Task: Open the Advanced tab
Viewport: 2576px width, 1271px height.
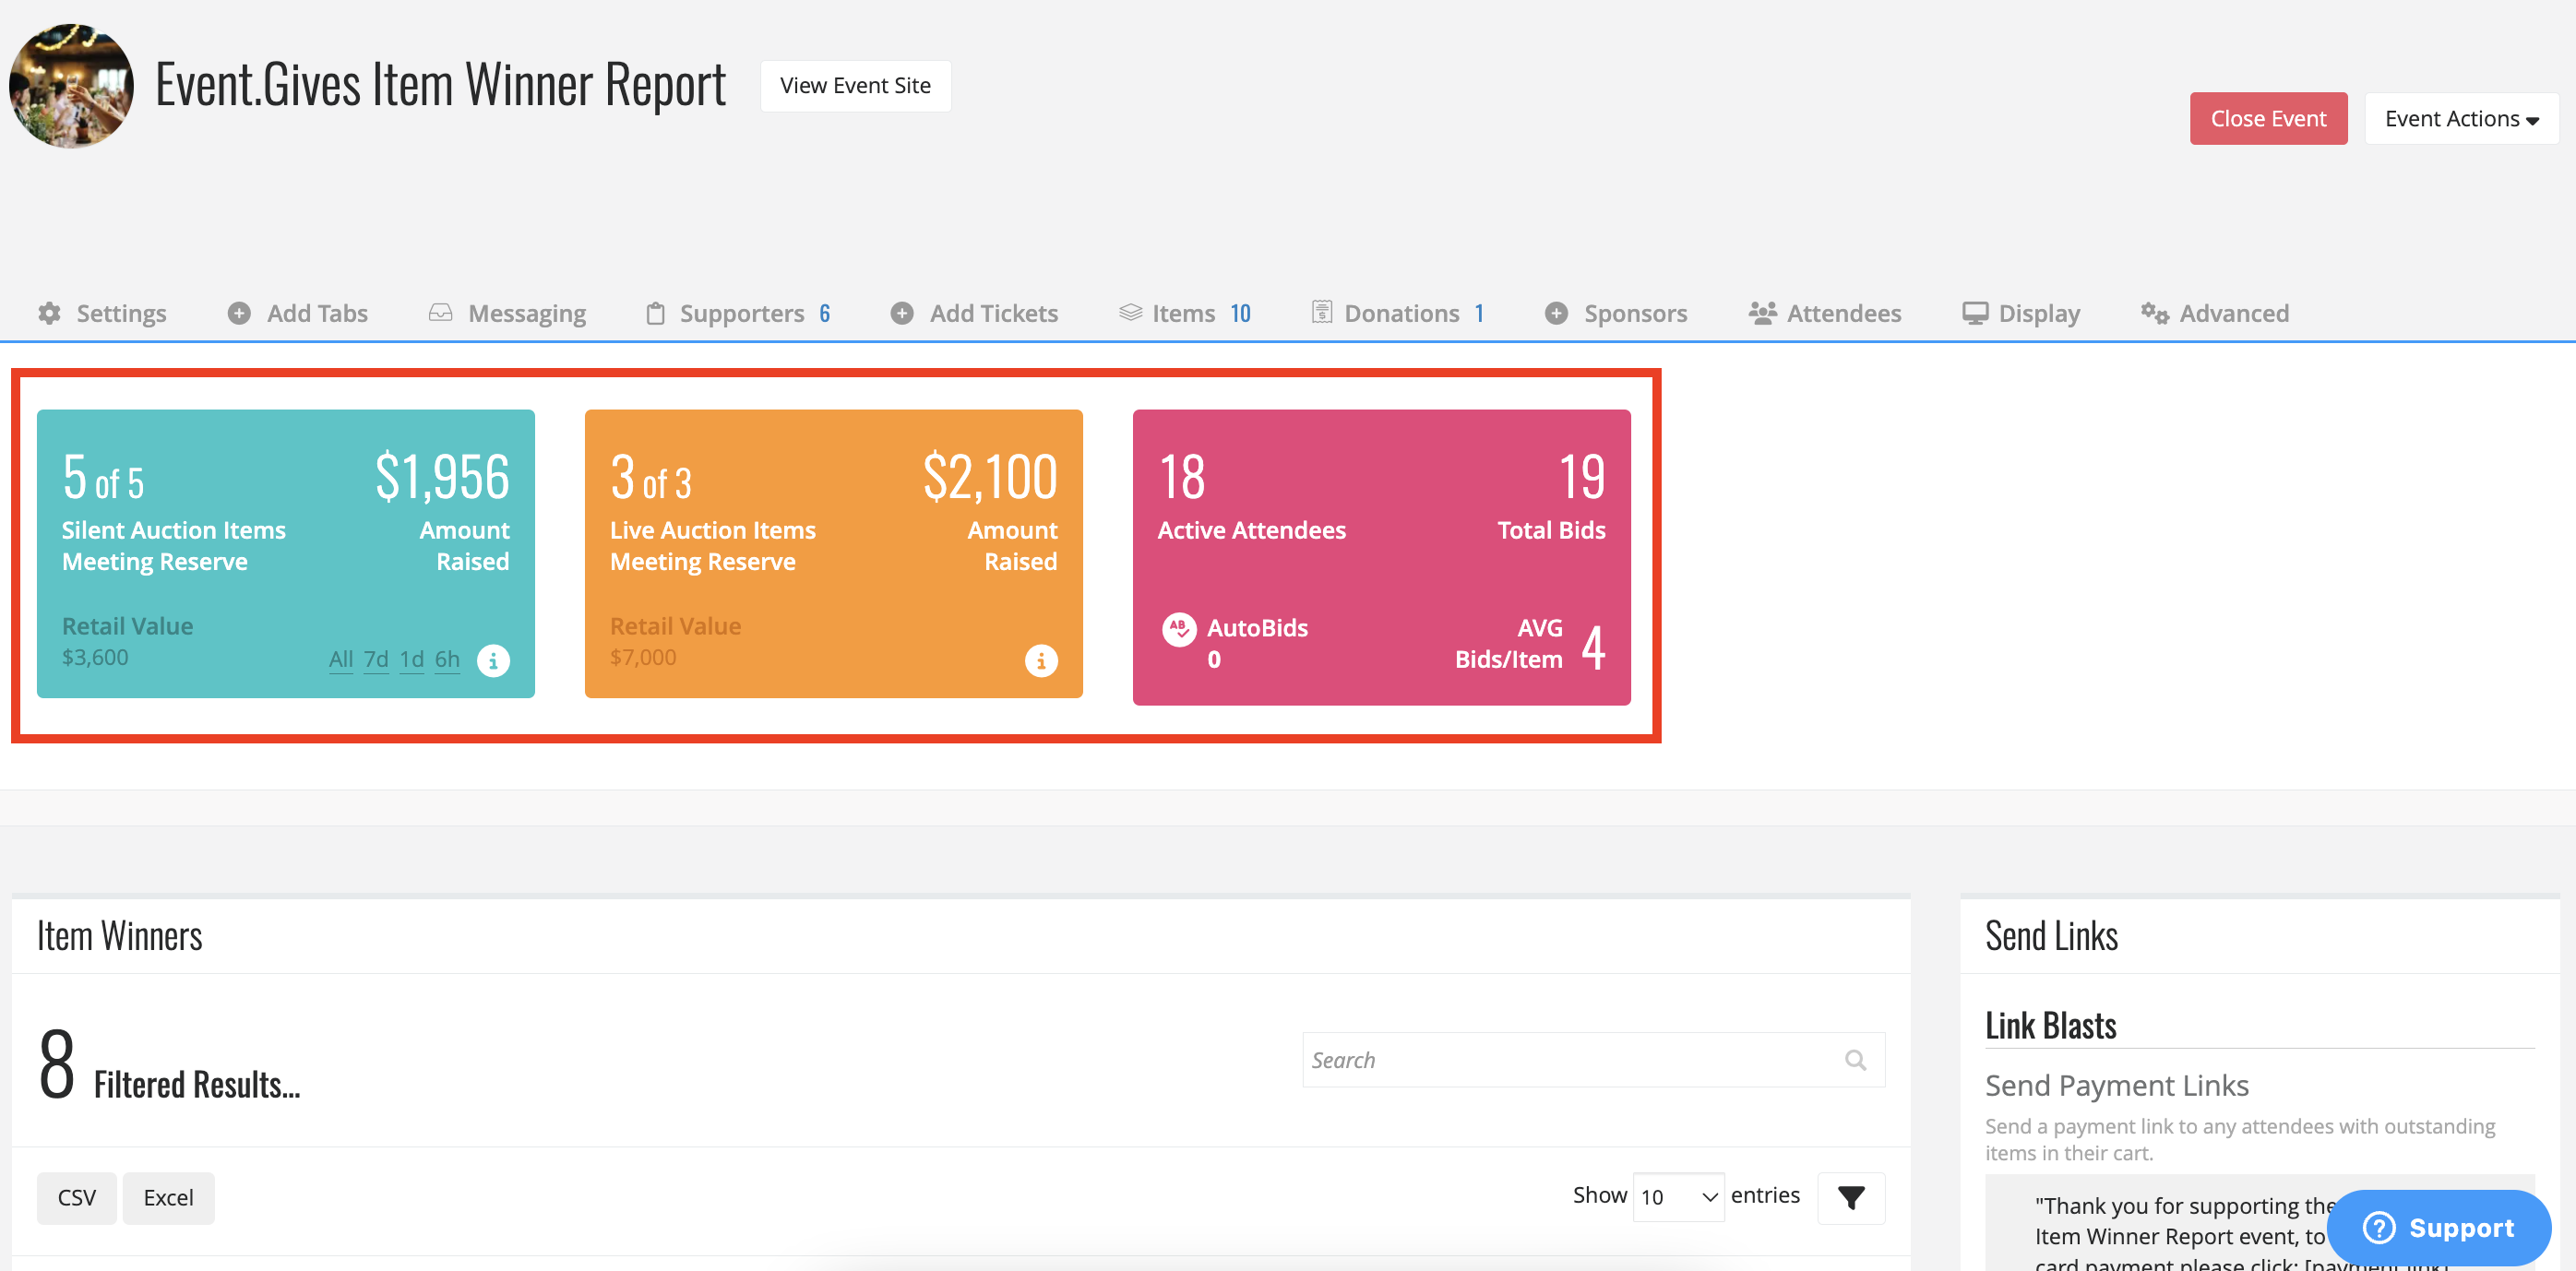Action: point(2215,313)
